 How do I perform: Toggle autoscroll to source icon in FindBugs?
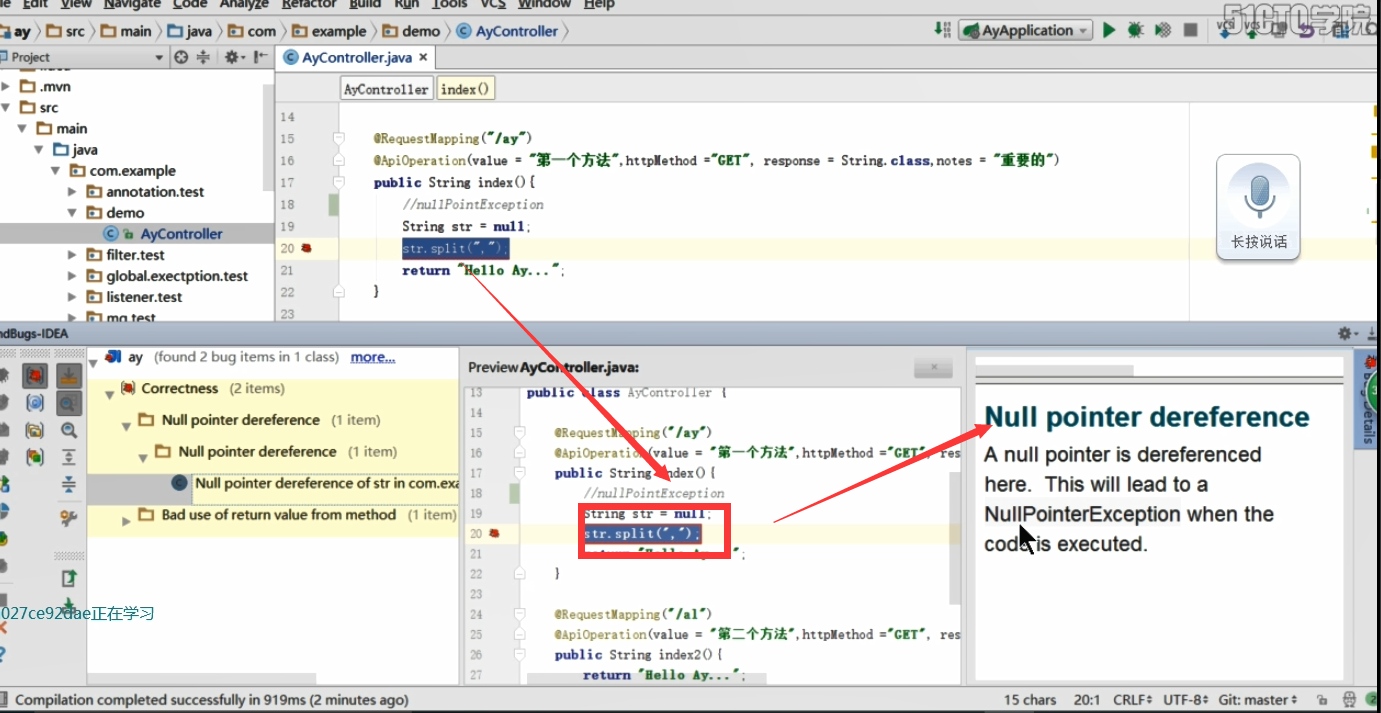pyautogui.click(x=69, y=376)
